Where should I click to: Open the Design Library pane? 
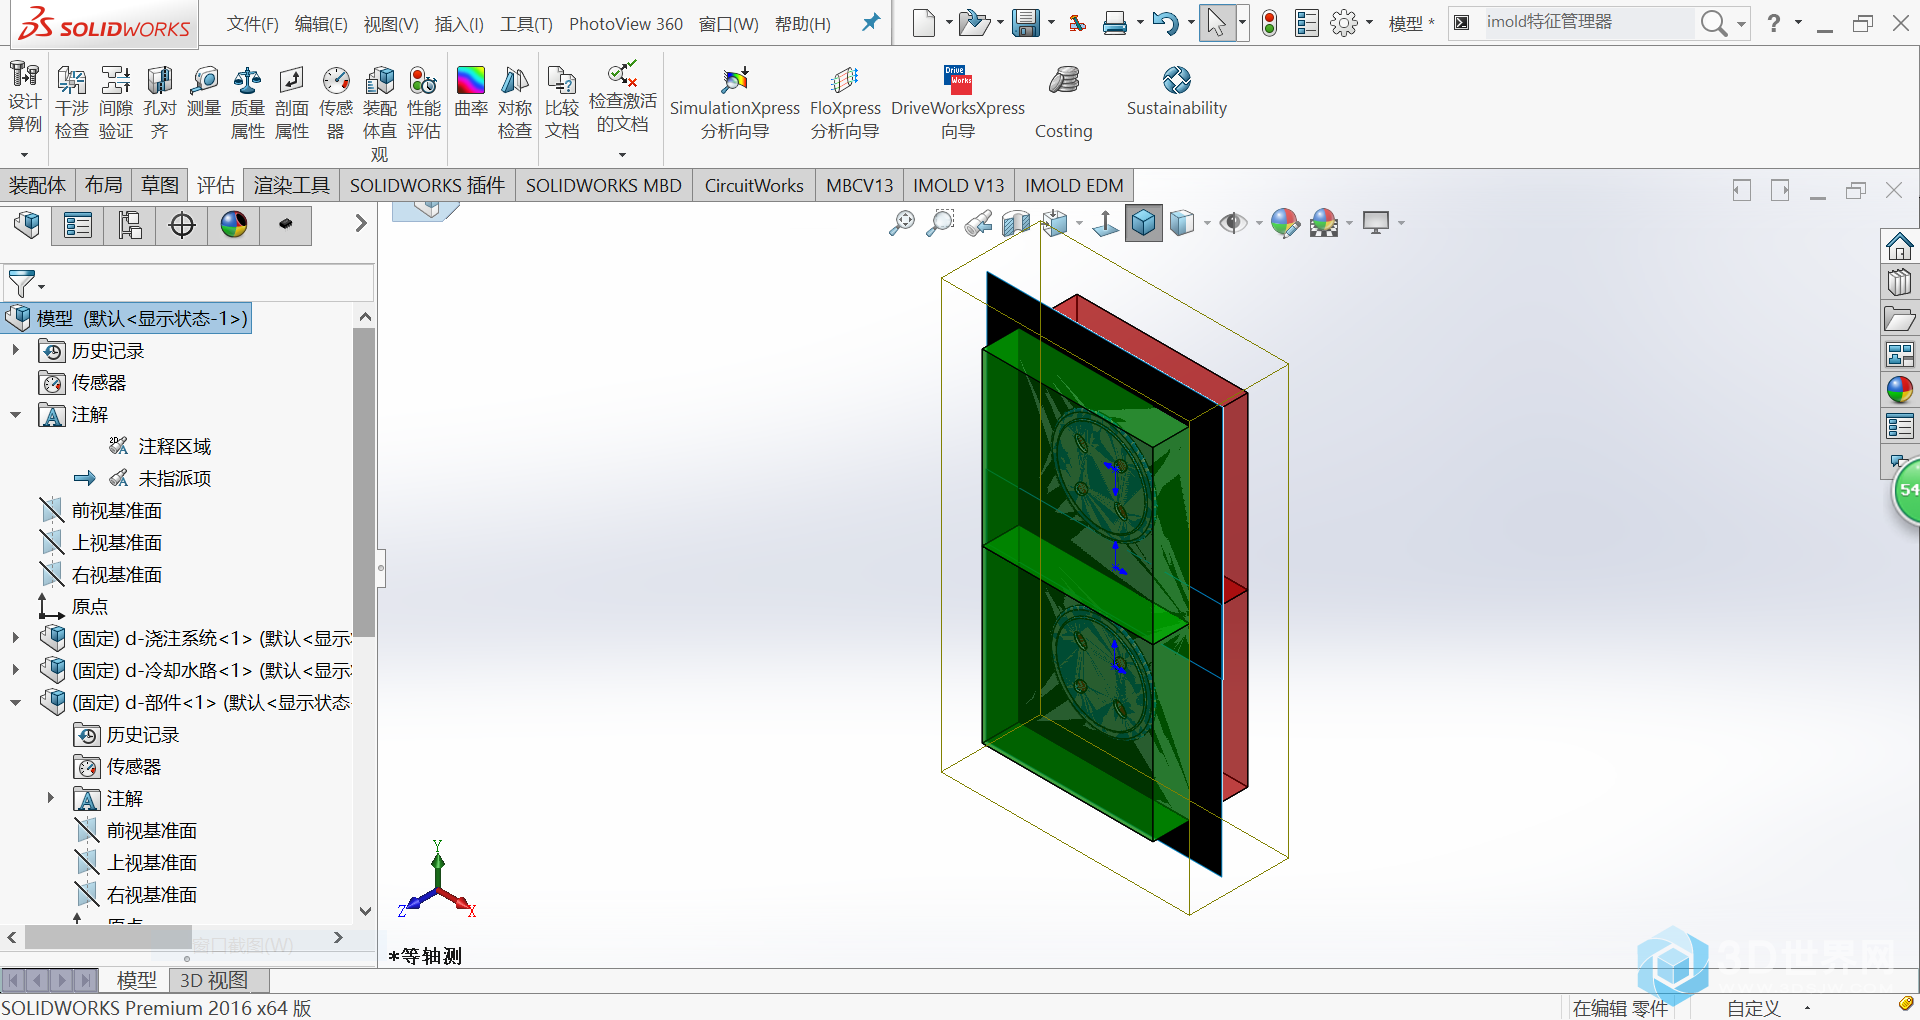pos(1900,282)
